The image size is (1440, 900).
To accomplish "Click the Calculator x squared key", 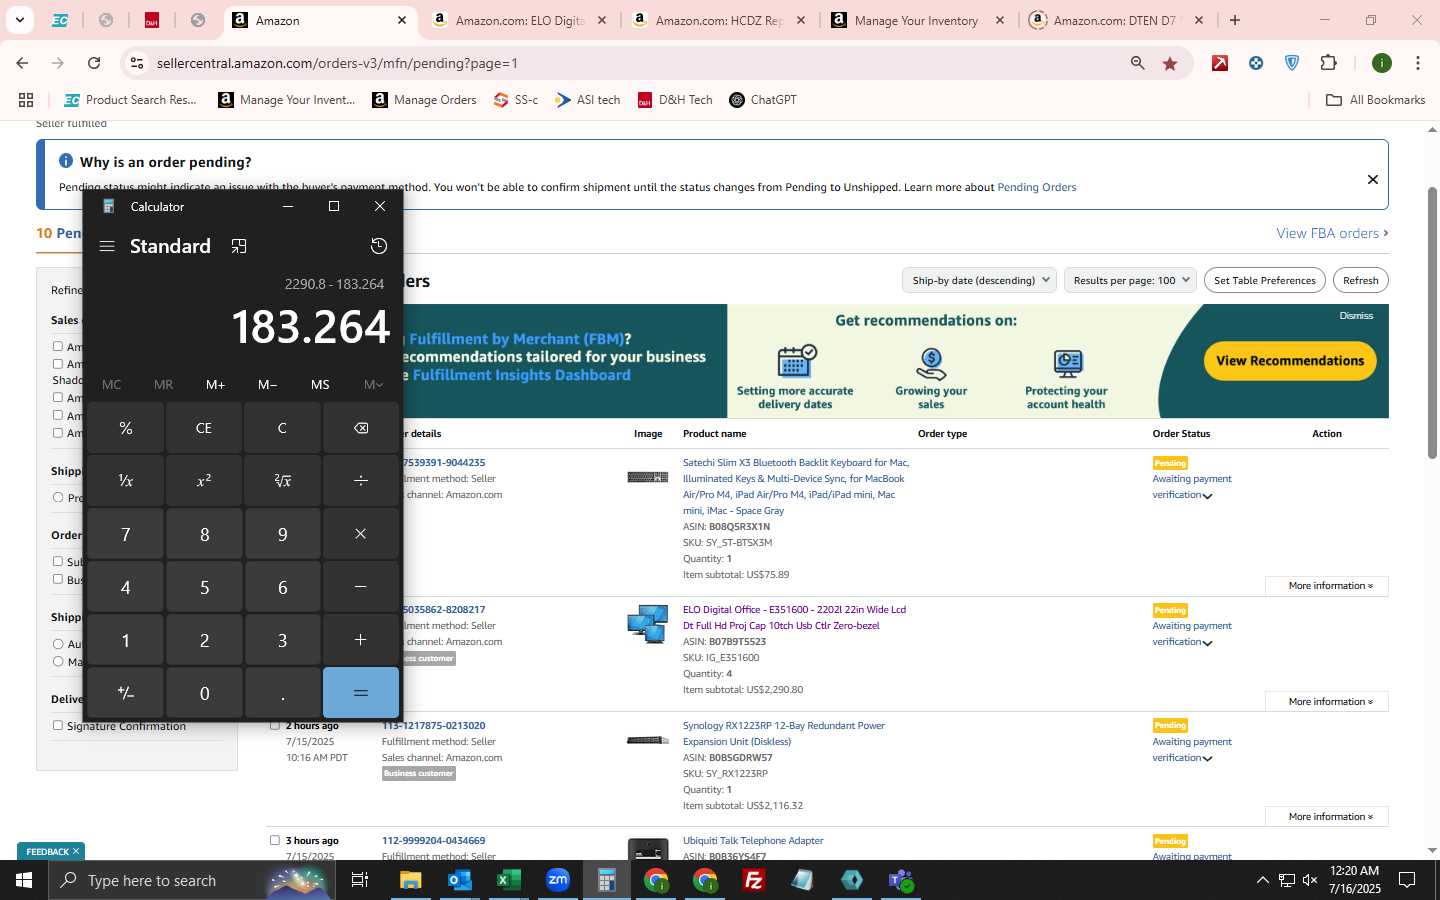I will [204, 481].
